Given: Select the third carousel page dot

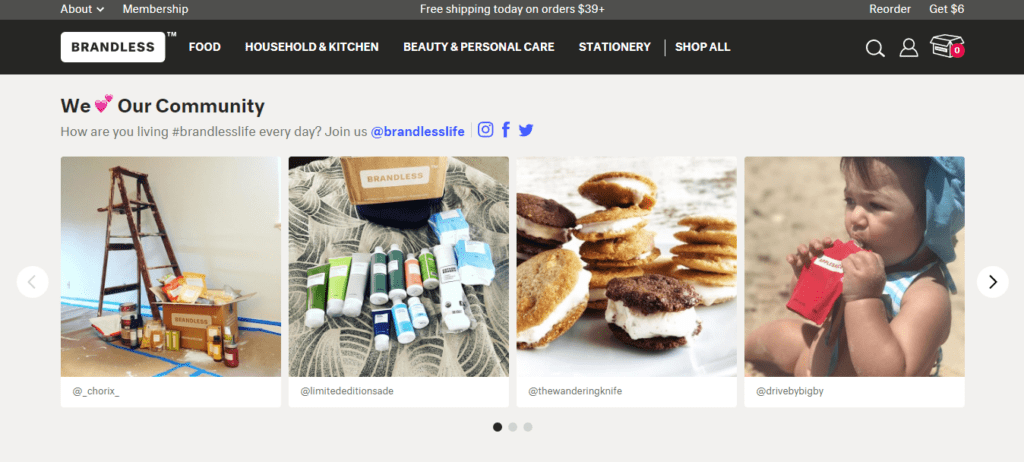Looking at the screenshot, I should 528,427.
